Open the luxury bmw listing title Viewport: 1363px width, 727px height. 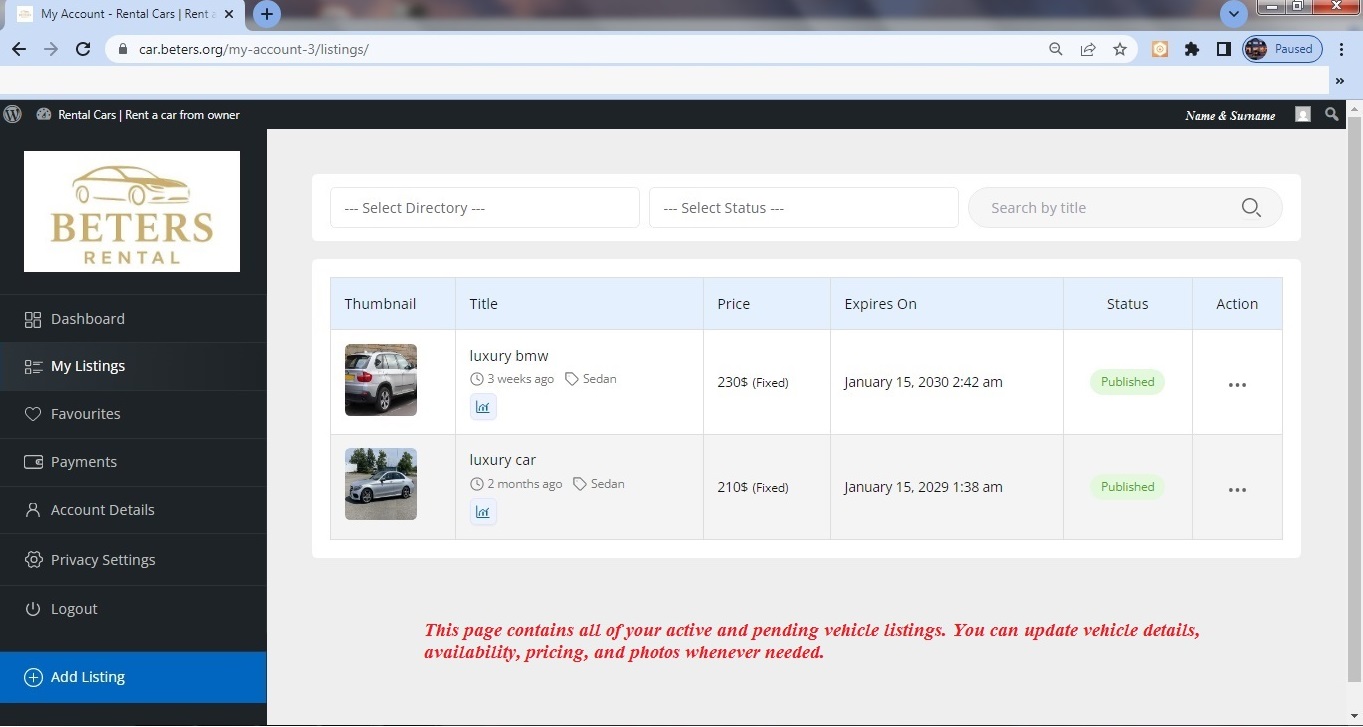509,356
